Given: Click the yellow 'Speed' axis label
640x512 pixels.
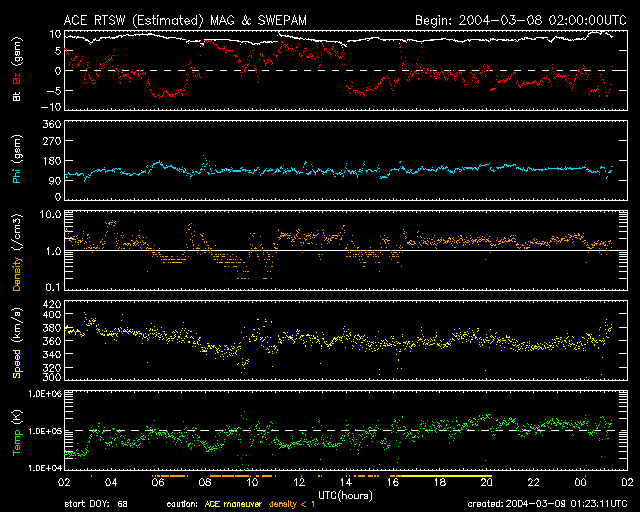Looking at the screenshot, I should 17,363.
